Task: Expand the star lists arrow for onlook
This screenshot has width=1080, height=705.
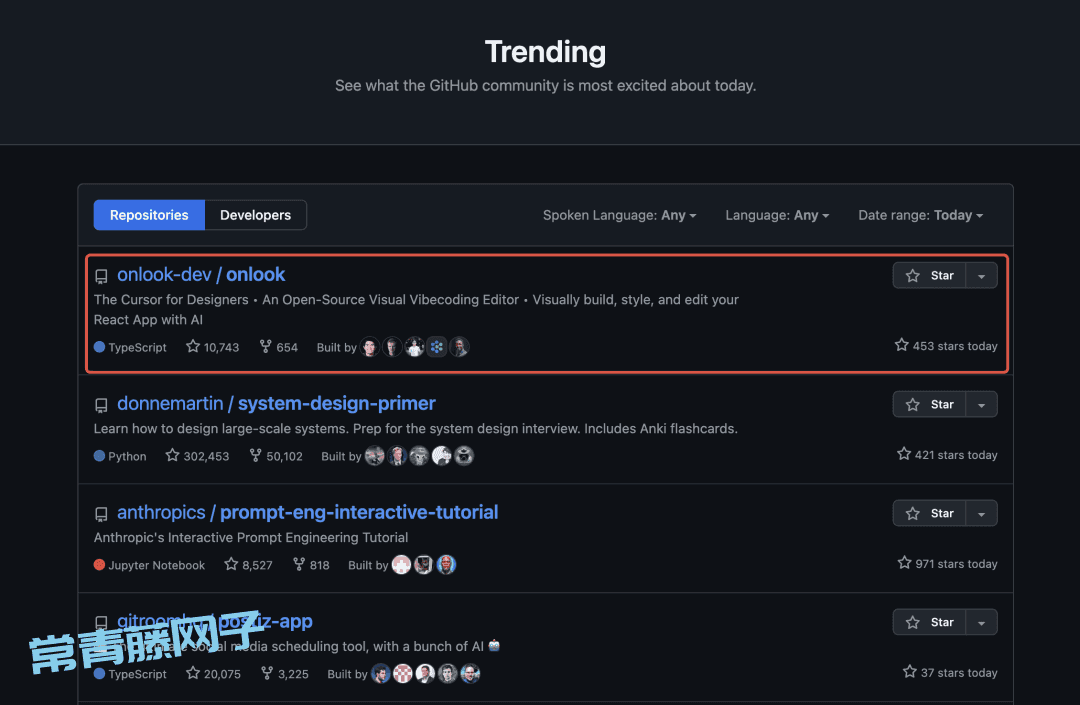Action: tap(982, 275)
